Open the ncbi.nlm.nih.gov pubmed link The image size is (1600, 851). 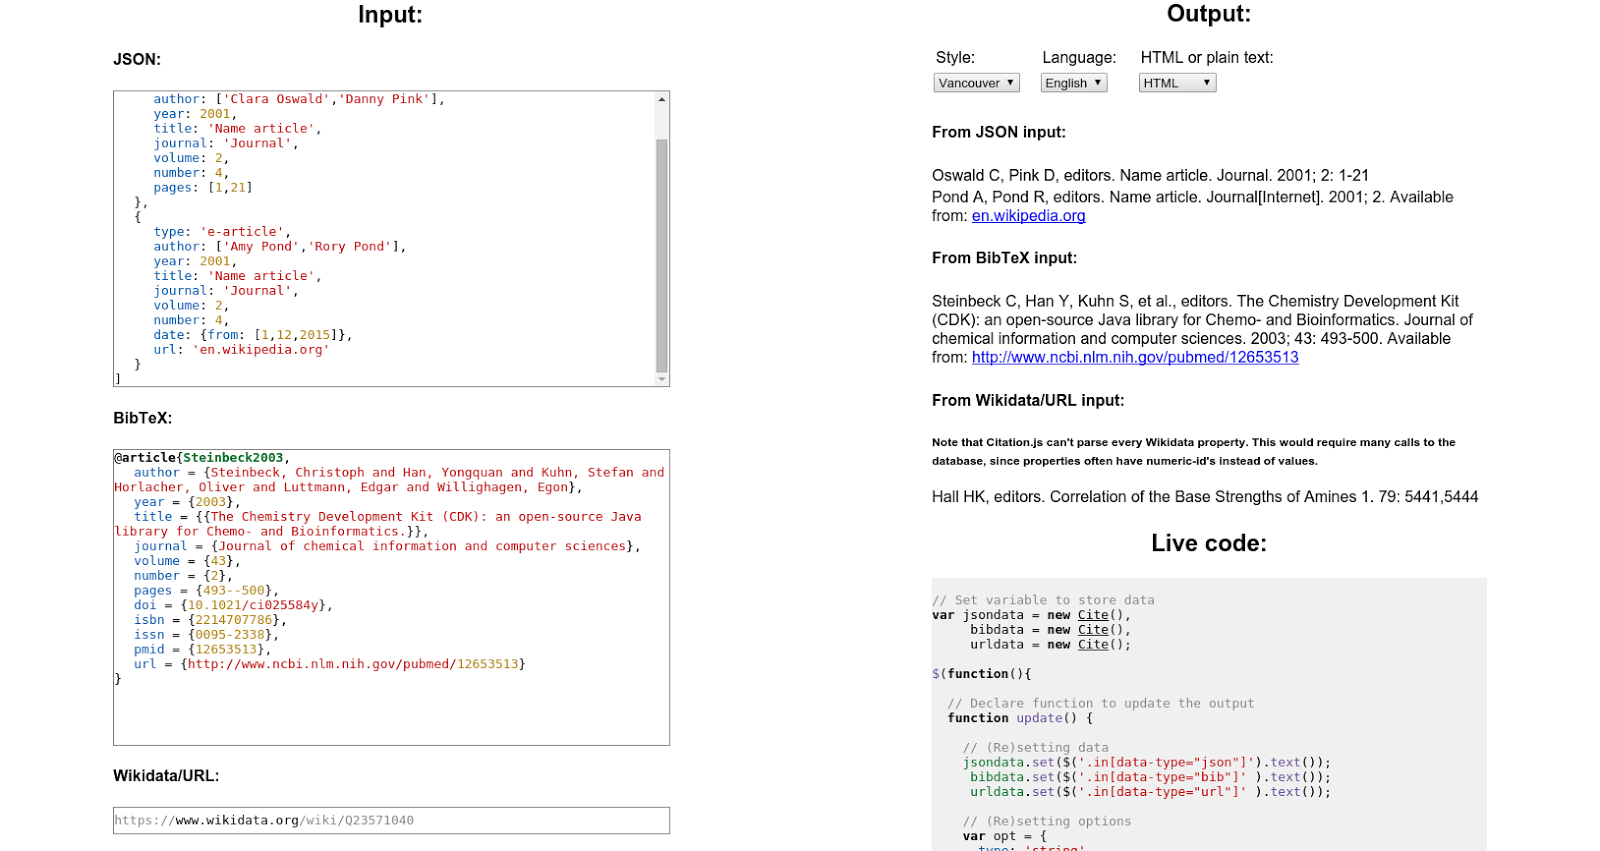1135,357
